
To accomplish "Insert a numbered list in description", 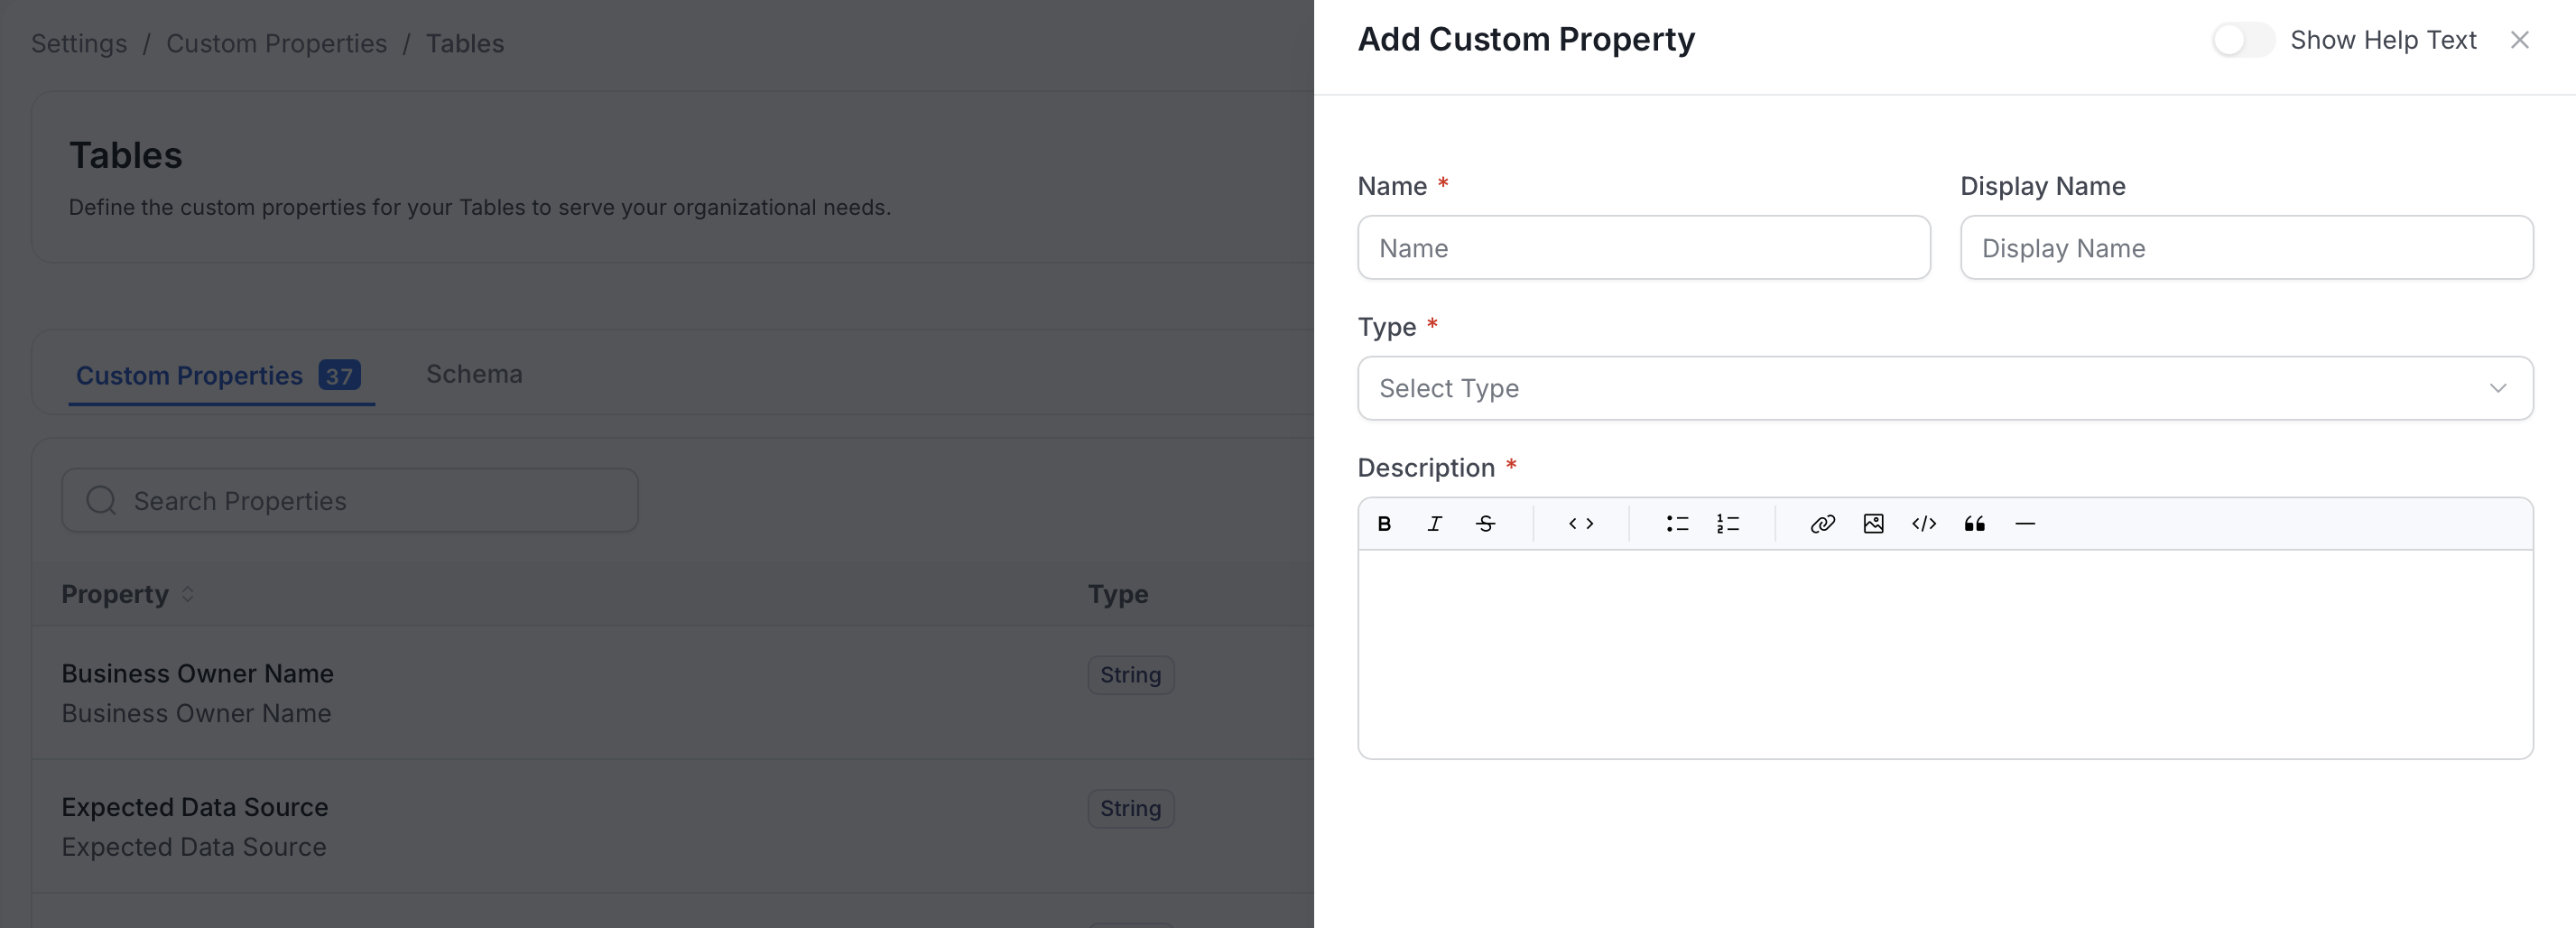I will click(1727, 523).
